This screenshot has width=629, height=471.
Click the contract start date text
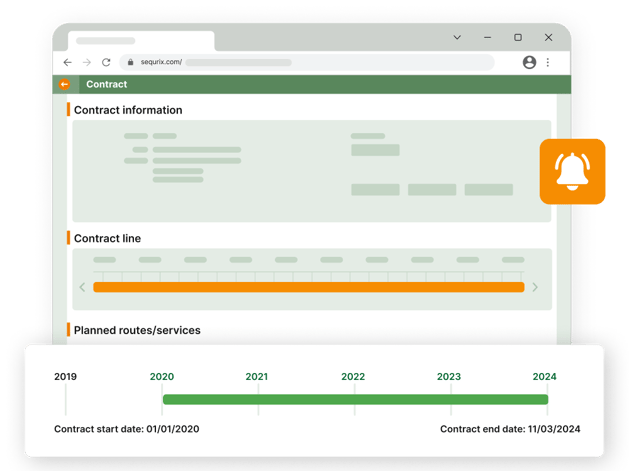pyautogui.click(x=126, y=429)
